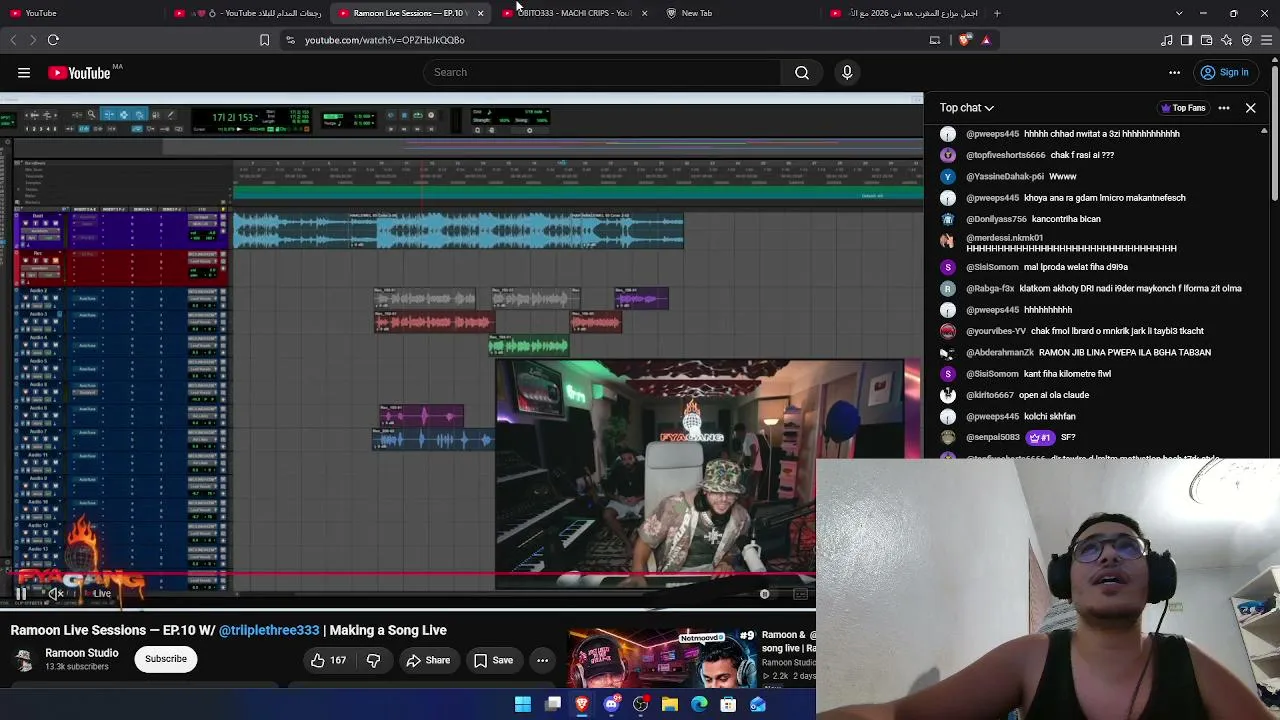Start voice search with the microphone icon
1280x720 pixels.
click(x=847, y=72)
